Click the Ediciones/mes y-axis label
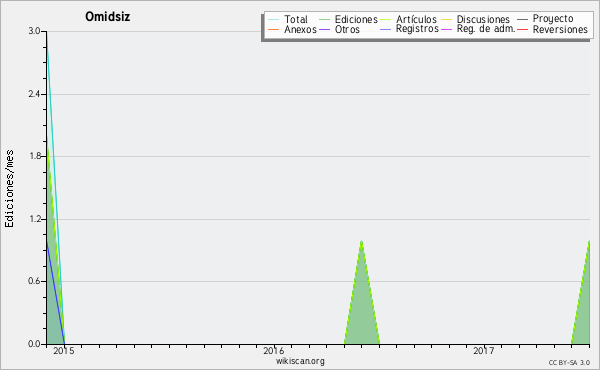This screenshot has height=370, width=600. [x=9, y=189]
